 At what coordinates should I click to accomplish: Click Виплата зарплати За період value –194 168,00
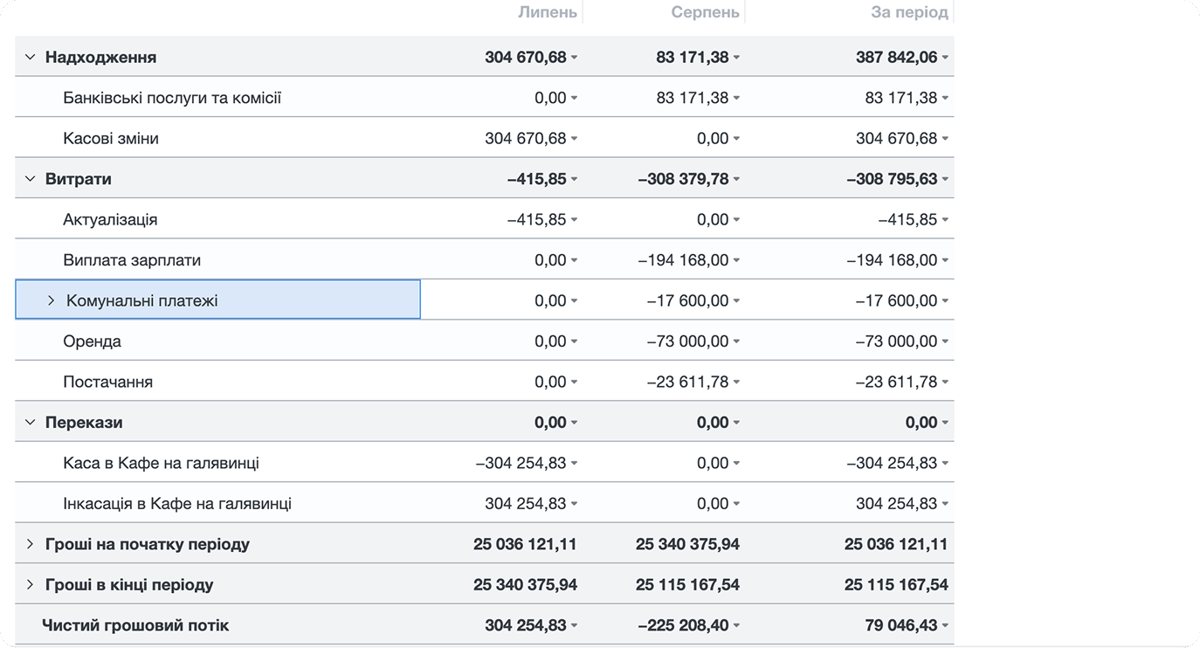(892, 260)
